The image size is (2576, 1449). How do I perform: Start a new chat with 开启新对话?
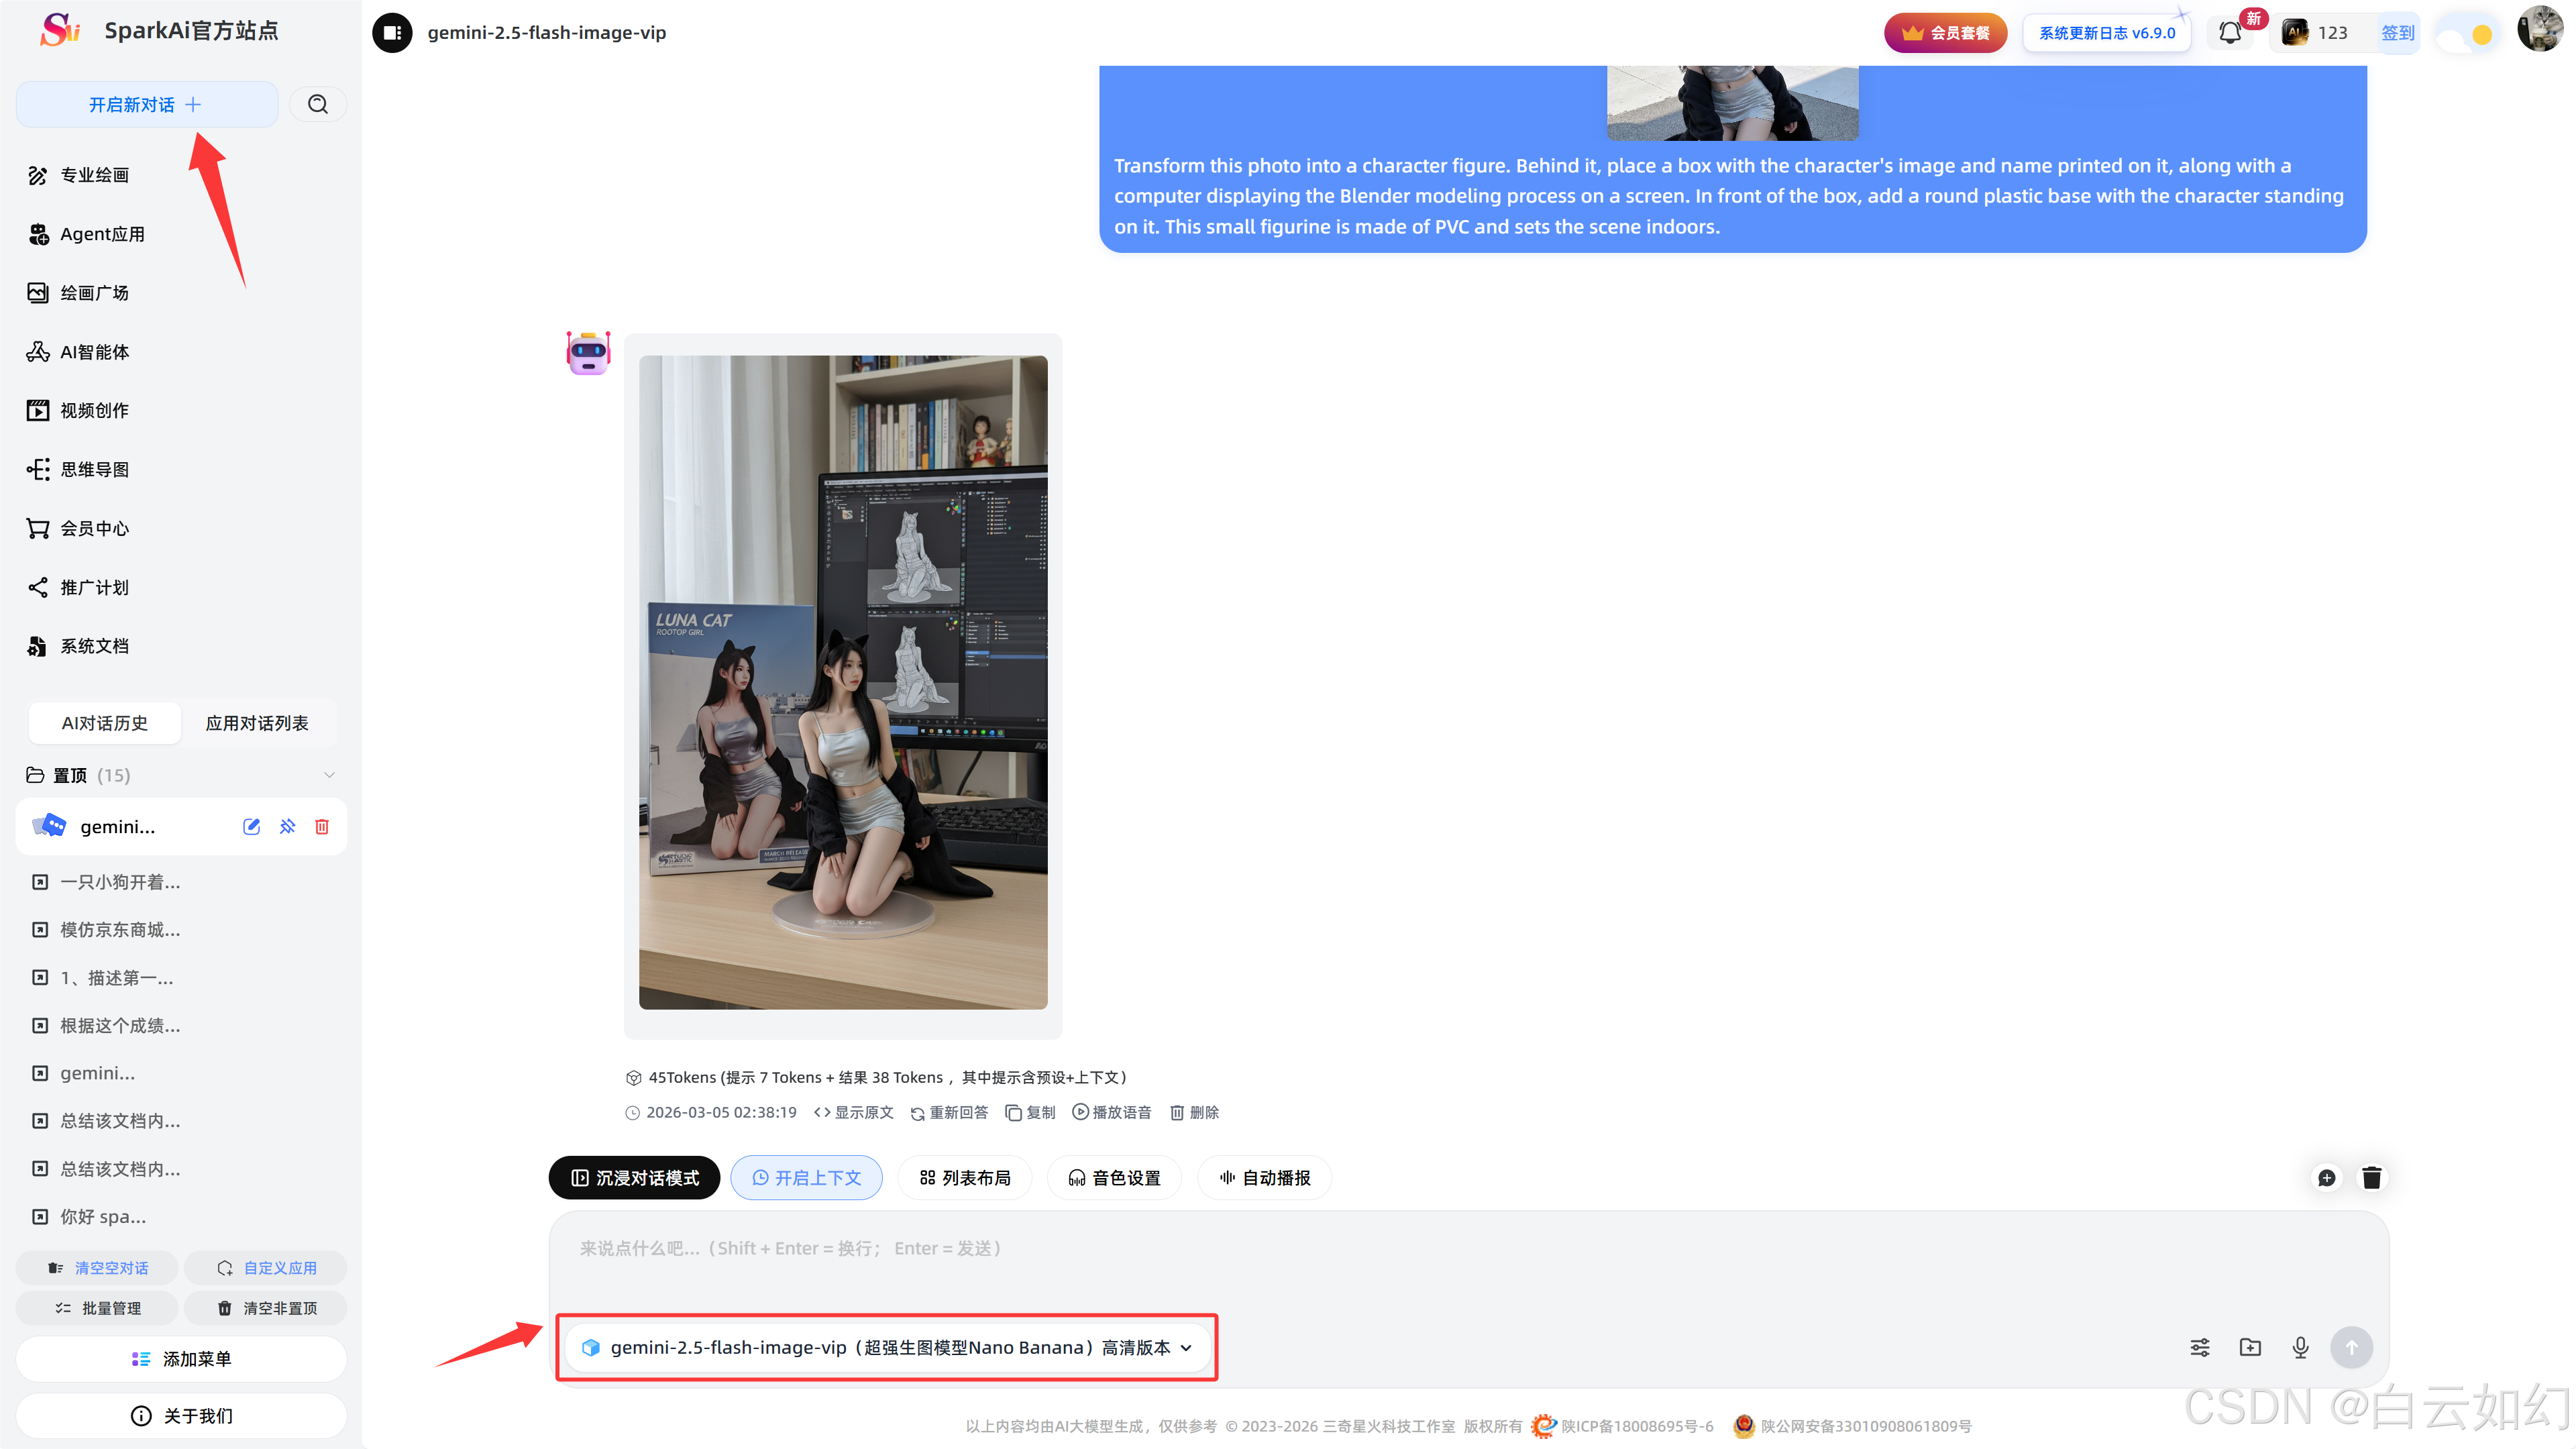click(146, 104)
